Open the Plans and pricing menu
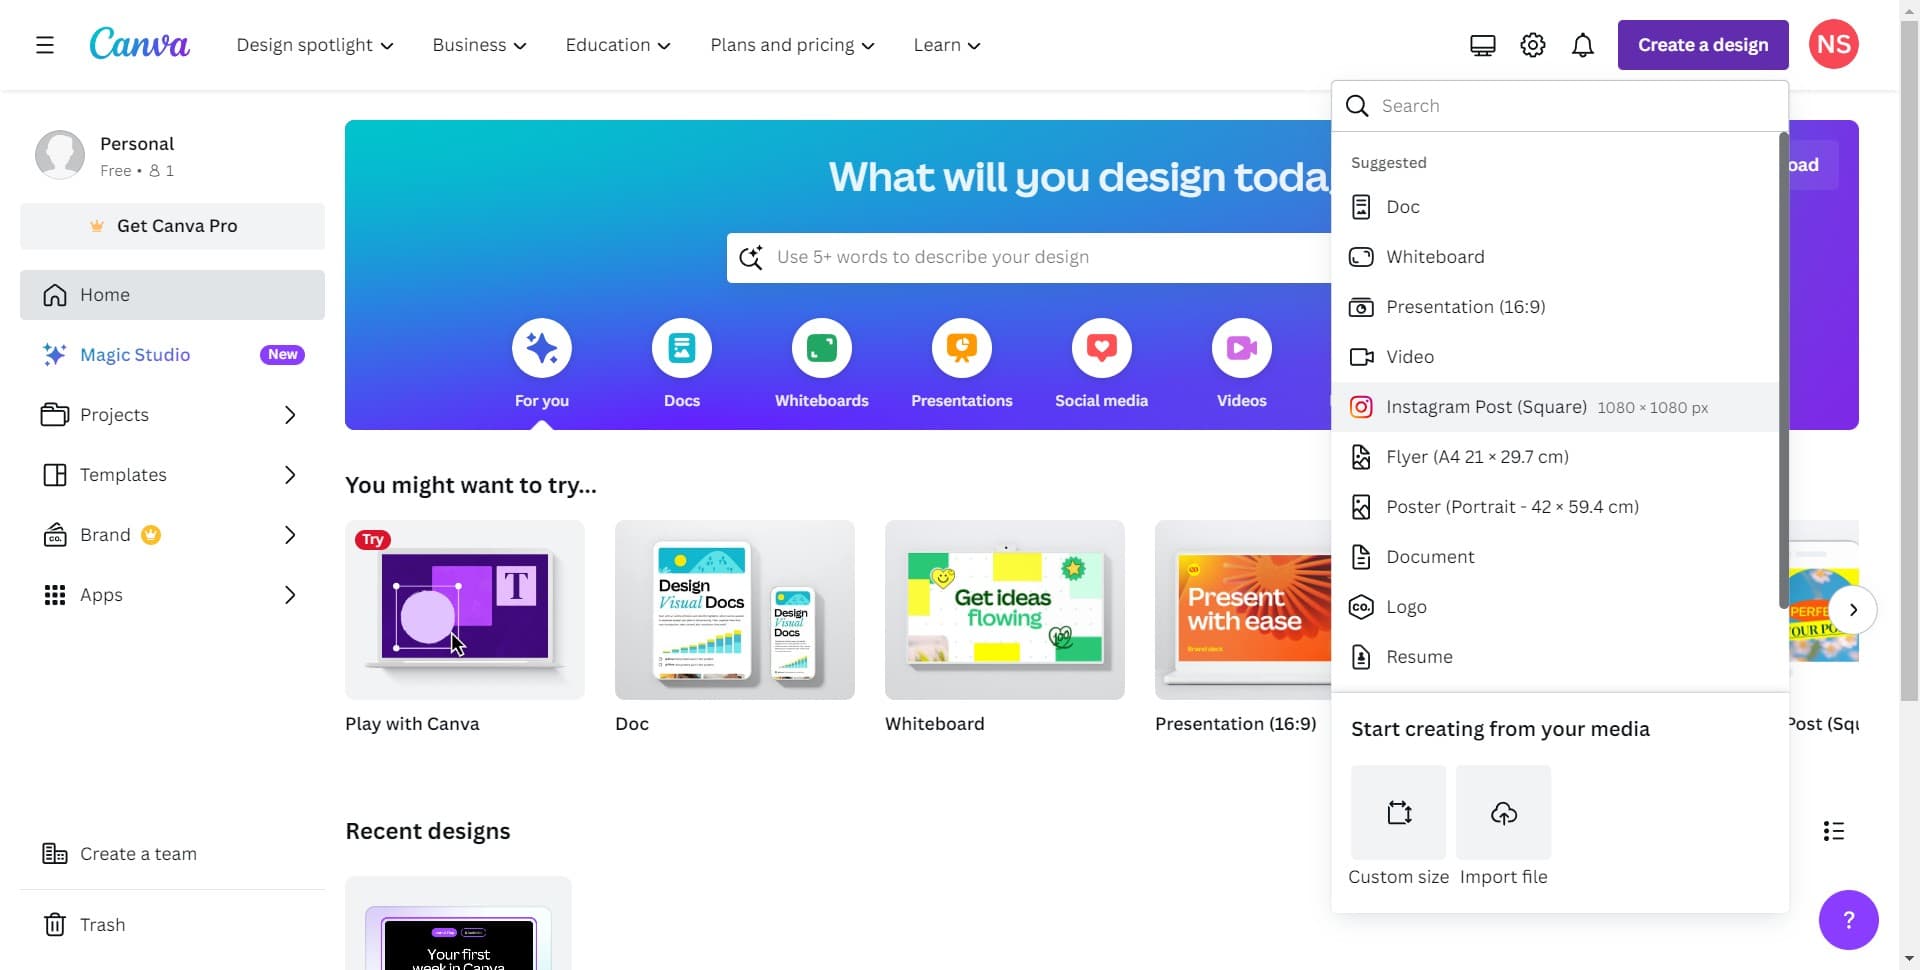 (792, 45)
